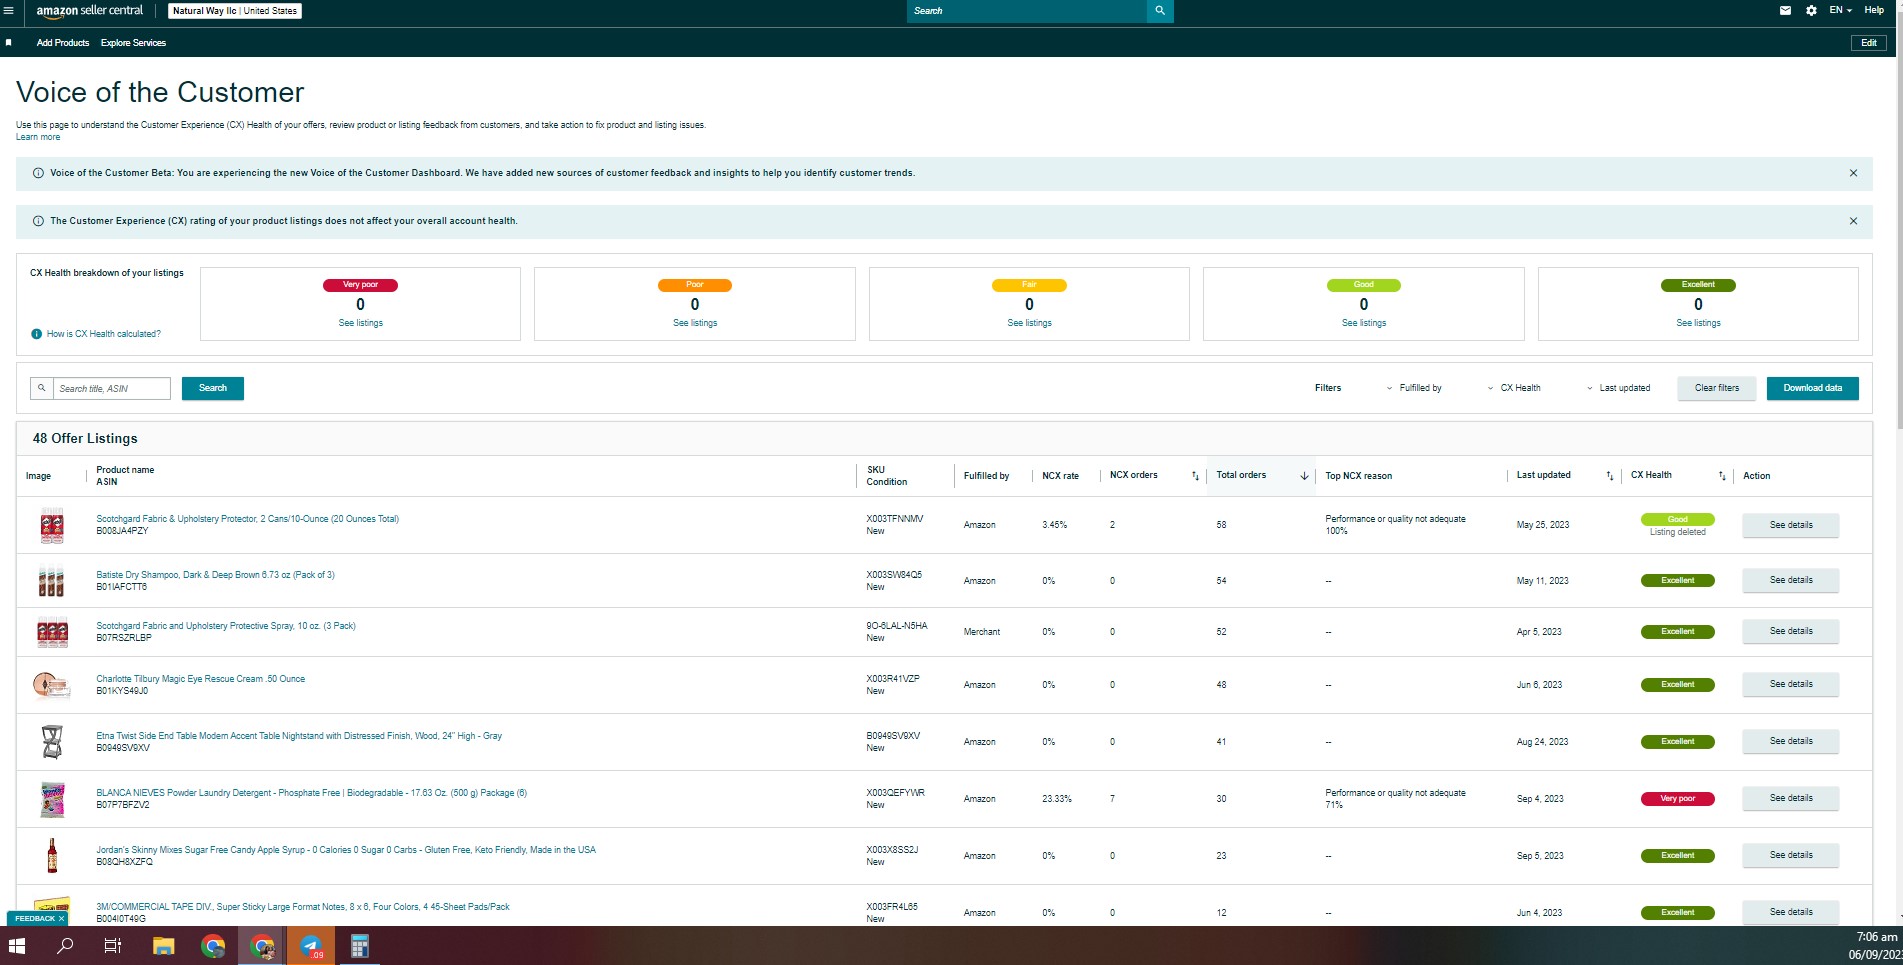
Task: Focus the Search title, ASIN field
Action: click(x=112, y=389)
